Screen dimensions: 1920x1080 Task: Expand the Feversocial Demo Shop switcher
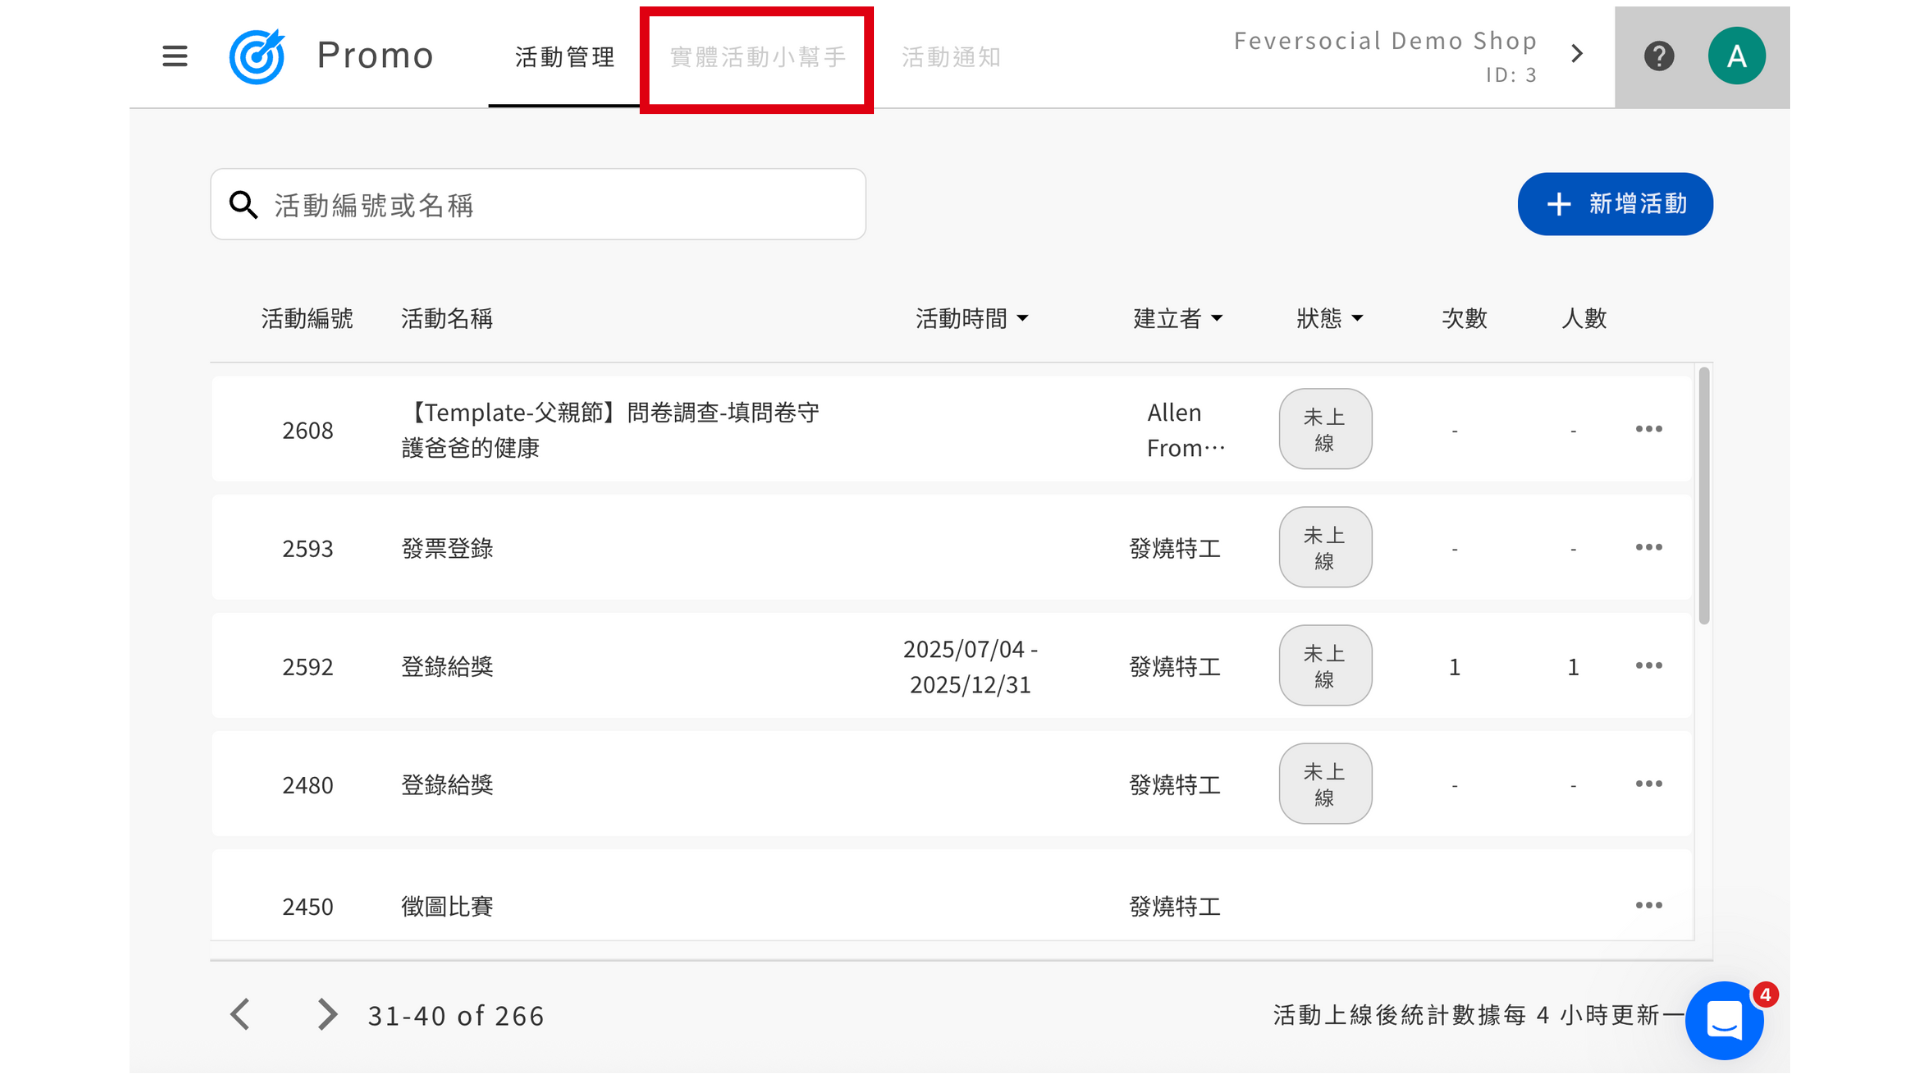pos(1577,54)
